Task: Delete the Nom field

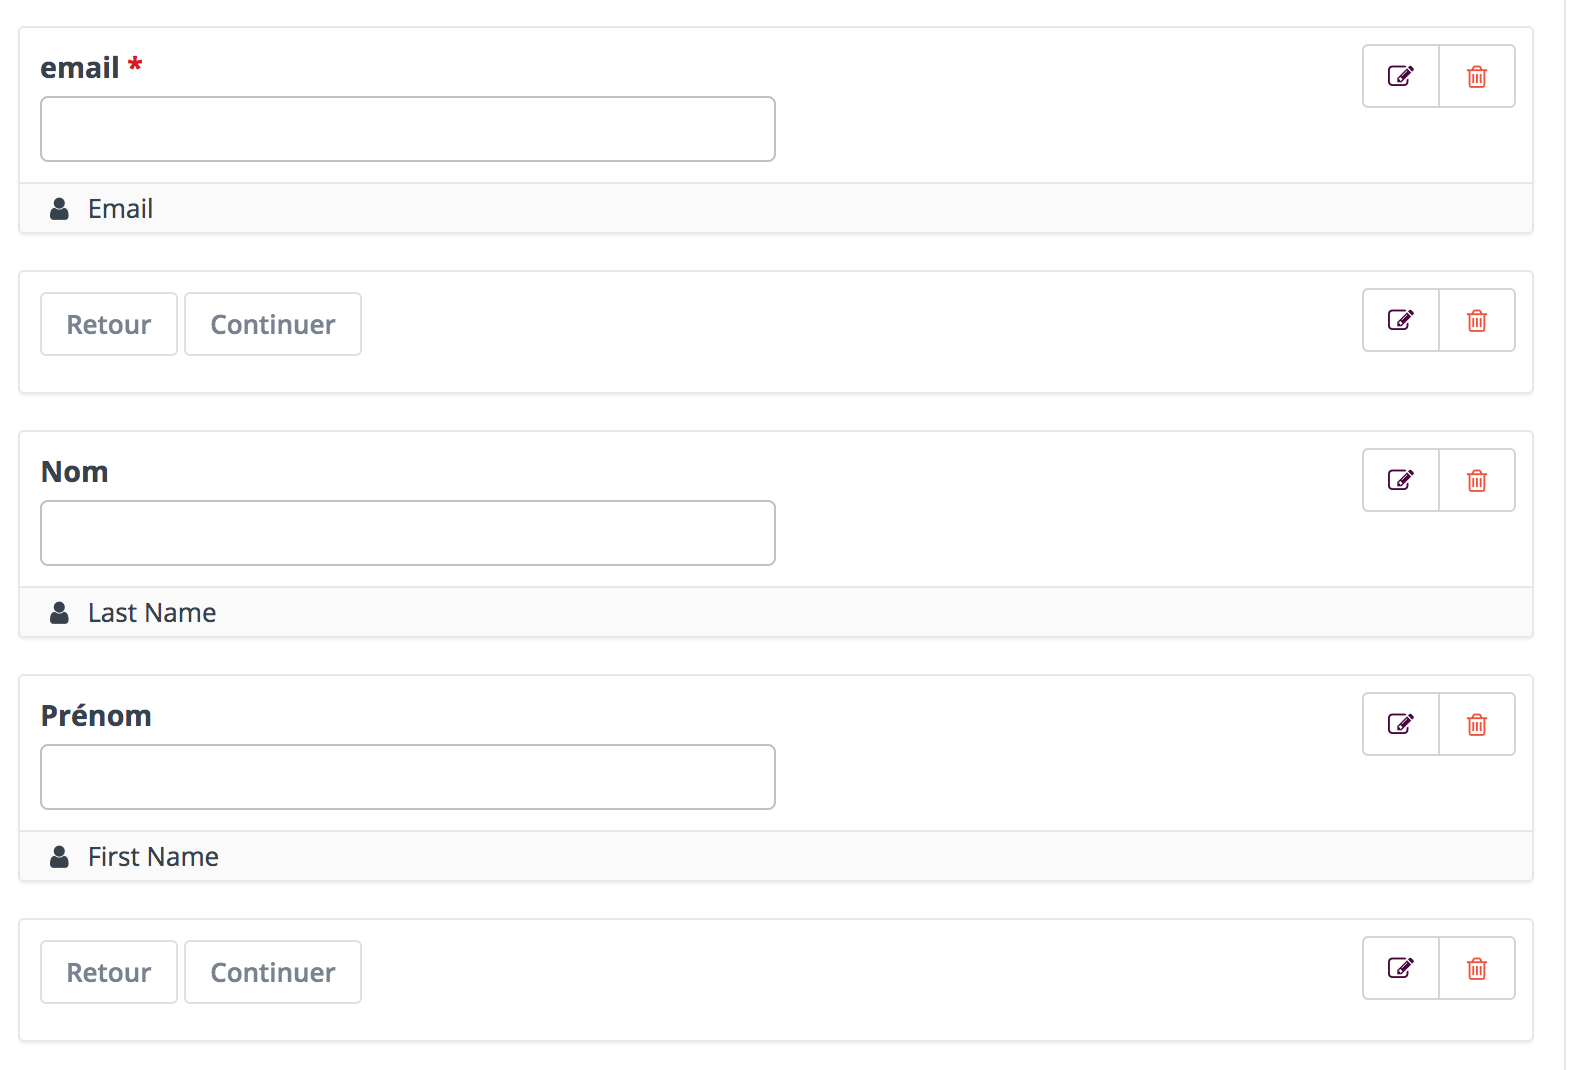Action: (x=1477, y=480)
